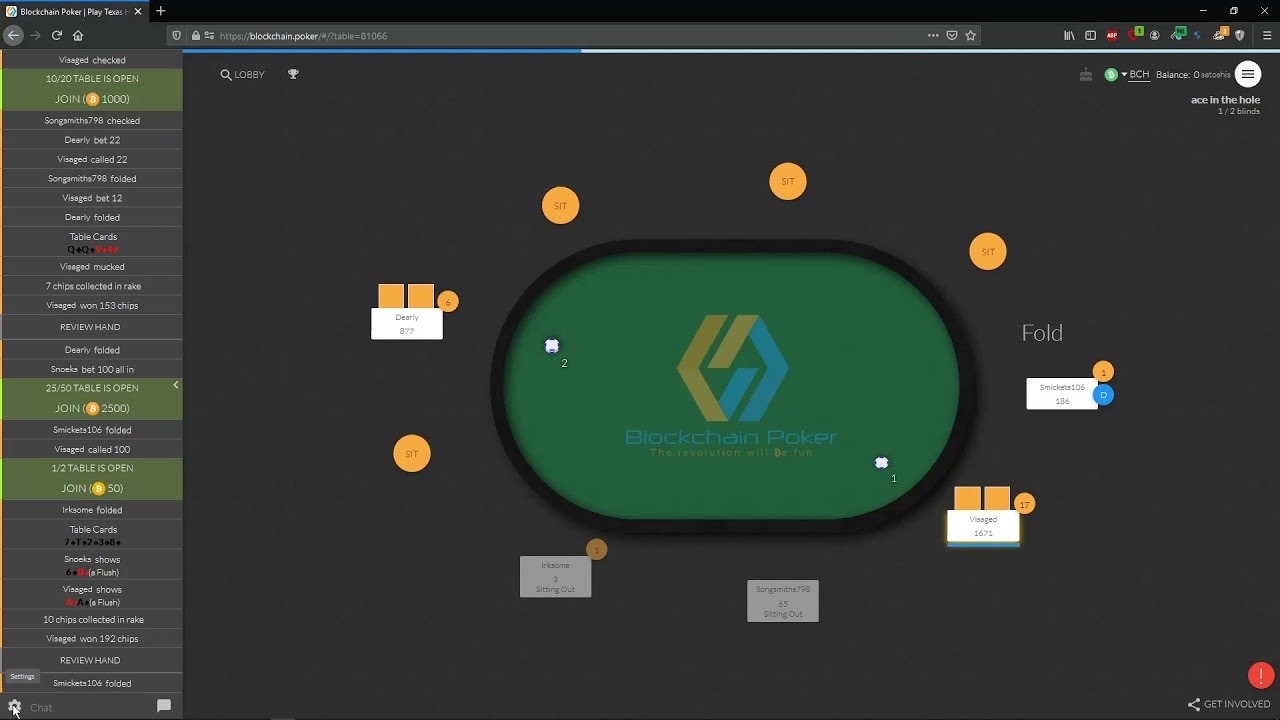Image resolution: width=1280 pixels, height=720 pixels.
Task: Collapse the sidebar with the arrow chevron
Action: point(176,385)
